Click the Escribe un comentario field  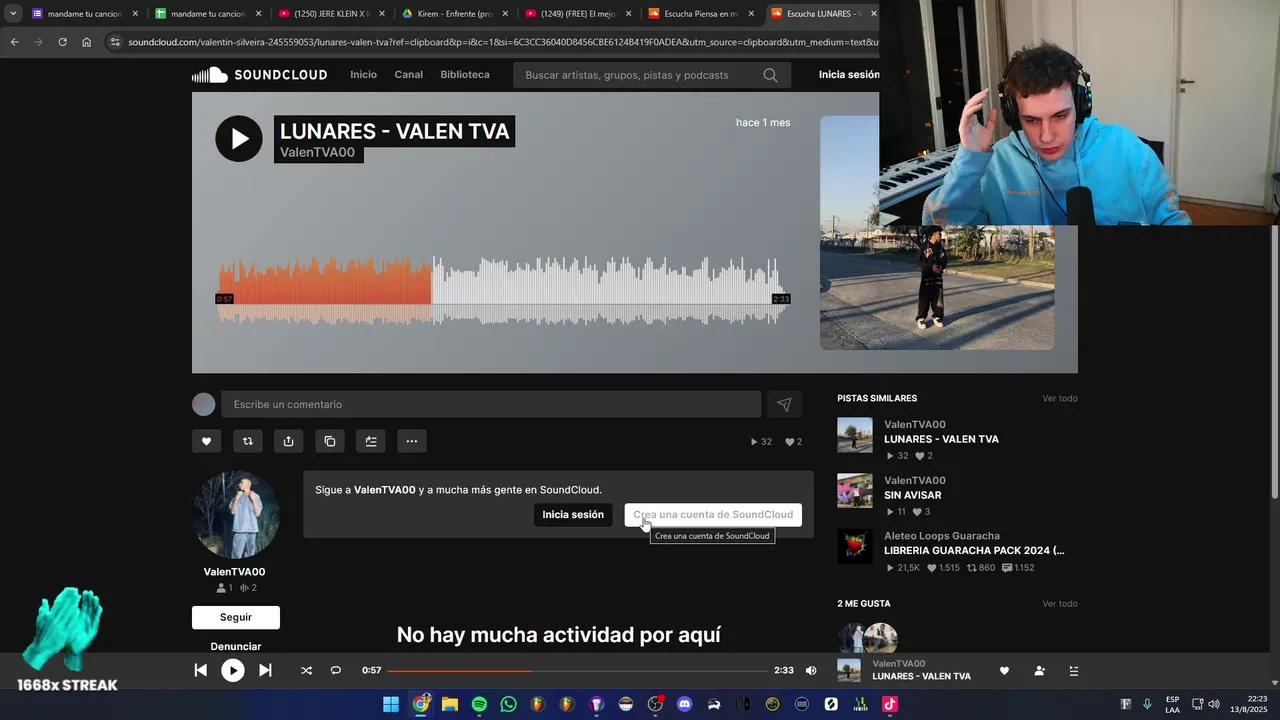point(491,404)
